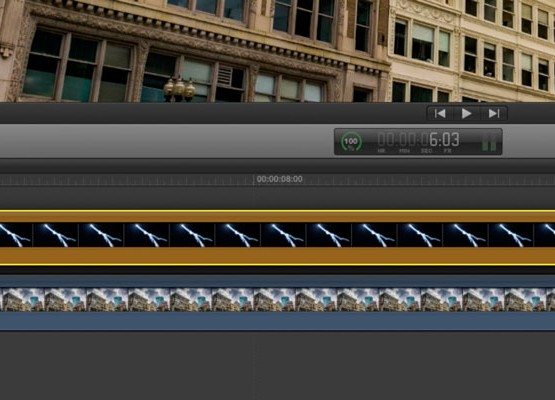Deselect clips by clicking empty area below storyline
Viewport: 555px width, 400px height.
tap(278, 366)
